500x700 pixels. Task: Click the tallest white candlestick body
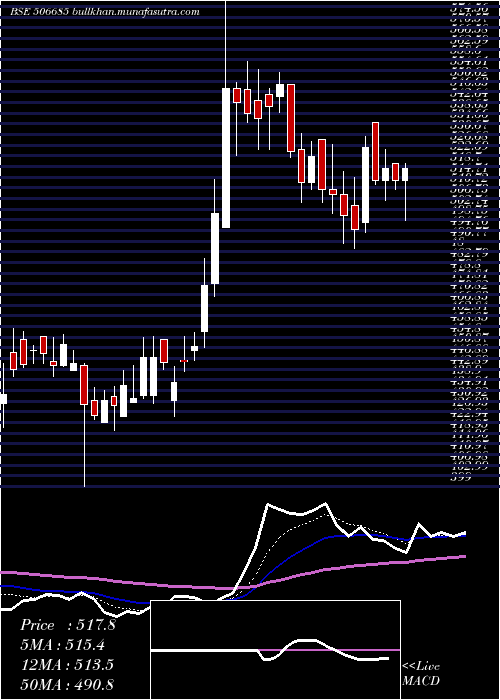[x=226, y=158]
